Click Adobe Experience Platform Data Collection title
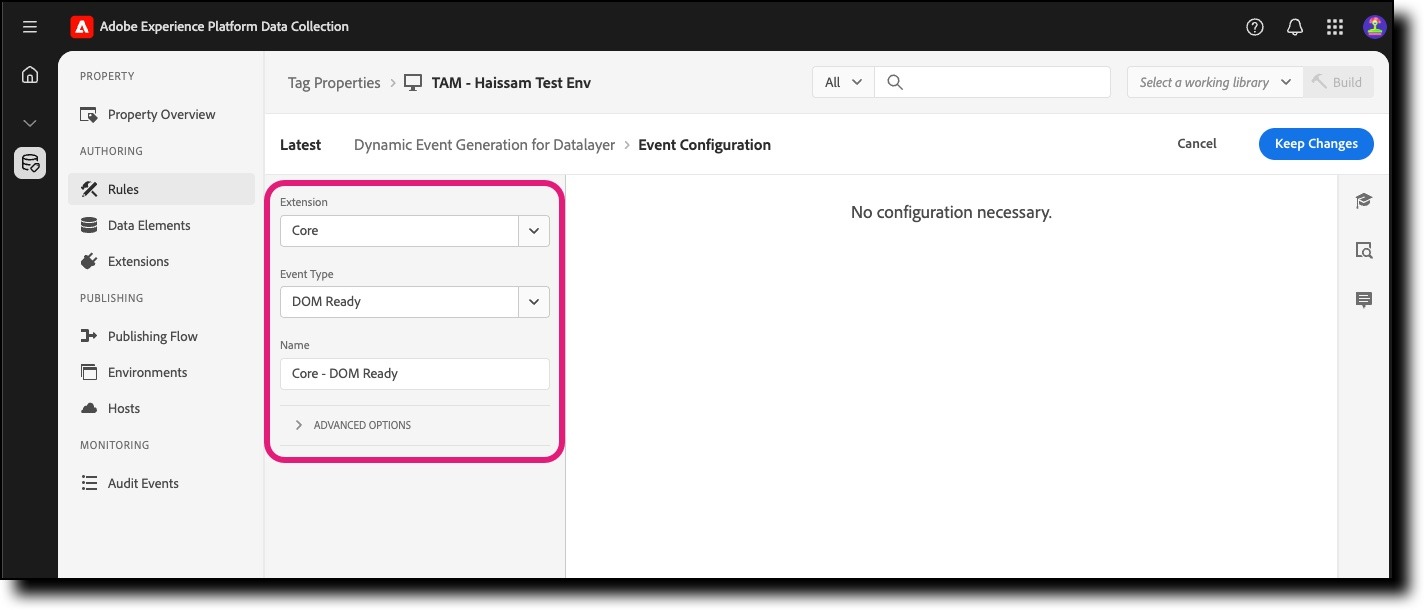This screenshot has height=610, width=1424. coord(224,27)
